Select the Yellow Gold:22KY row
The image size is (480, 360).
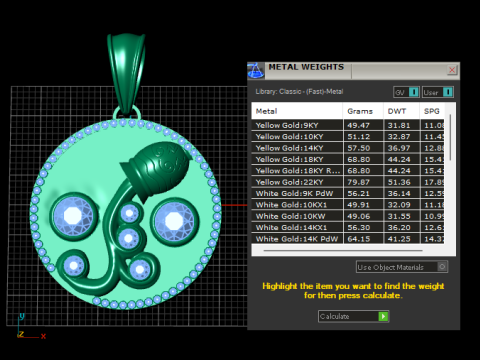[x=348, y=182]
